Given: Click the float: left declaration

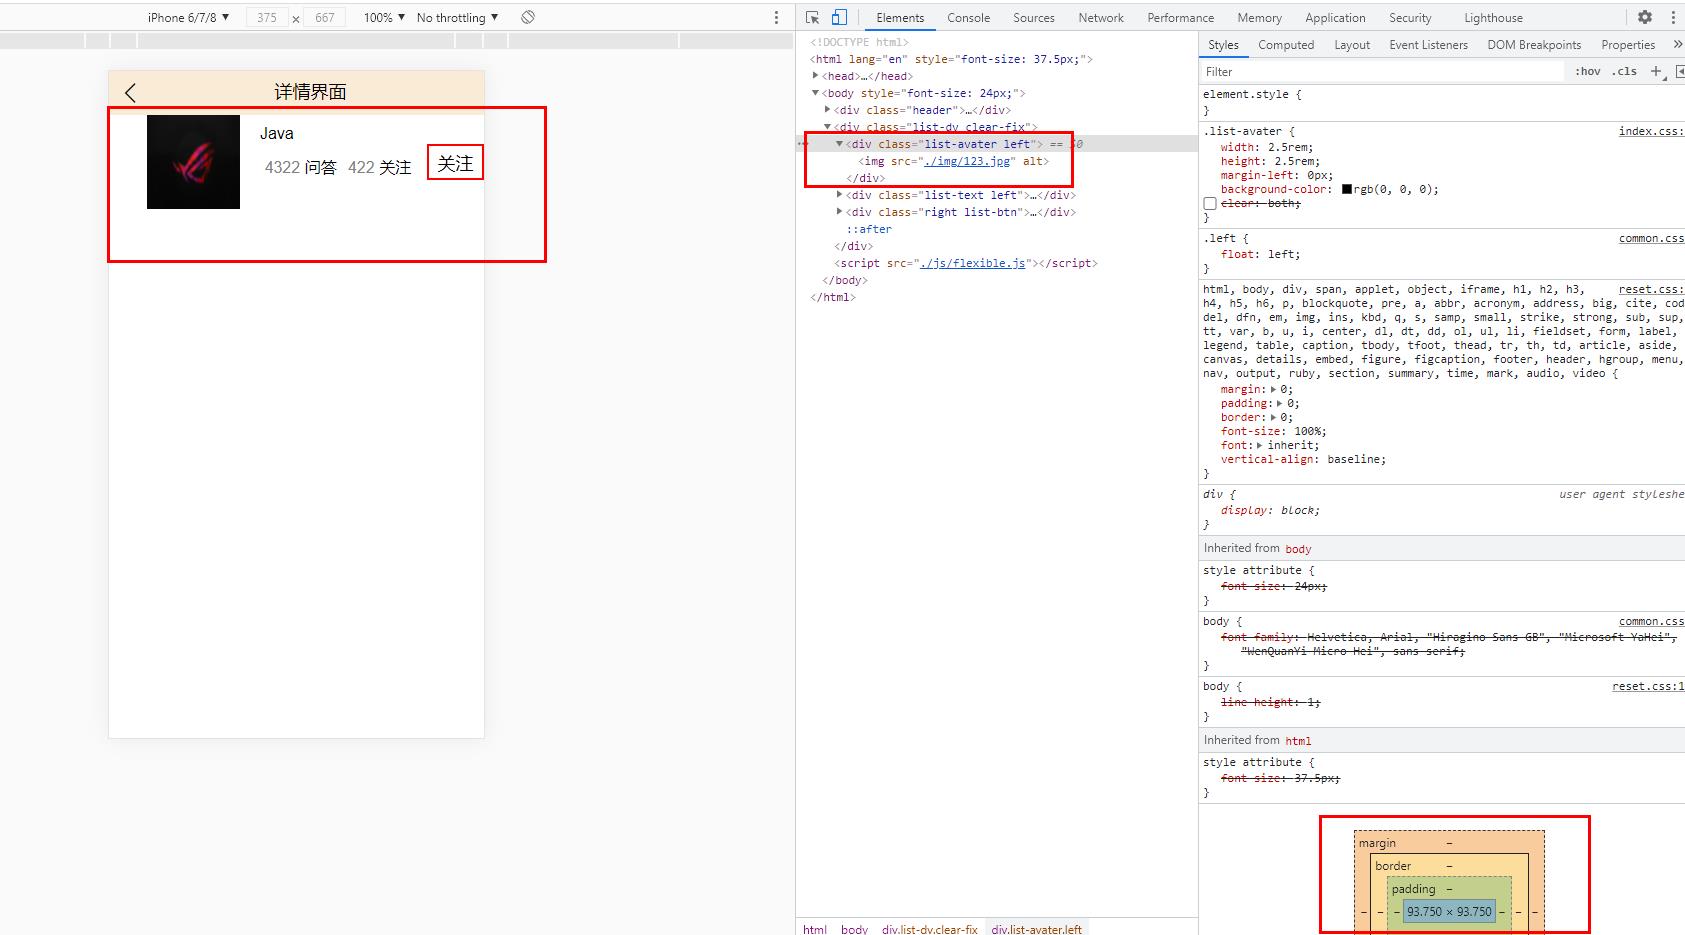Looking at the screenshot, I should (x=1260, y=254).
